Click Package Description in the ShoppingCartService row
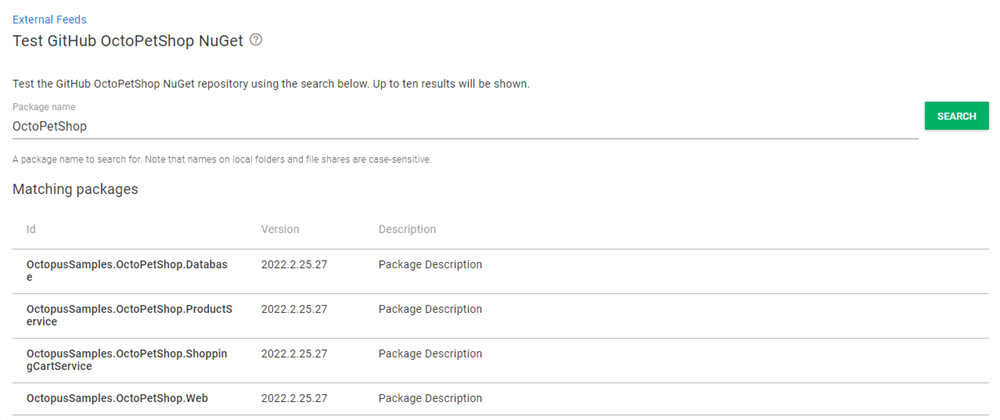 pos(430,354)
